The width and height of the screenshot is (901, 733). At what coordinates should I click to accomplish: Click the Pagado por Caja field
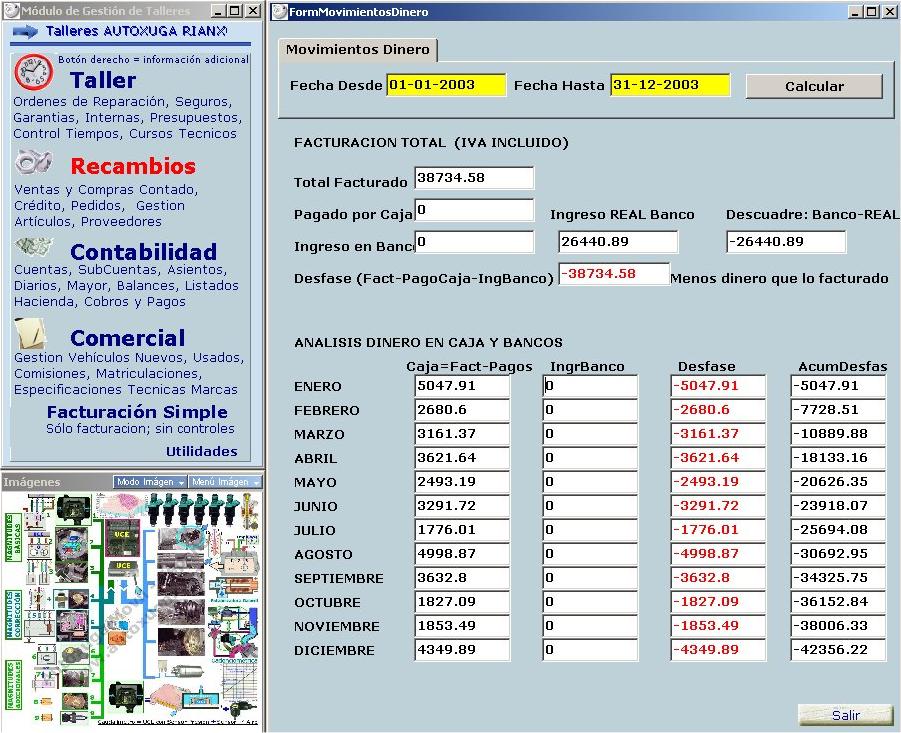pos(474,210)
